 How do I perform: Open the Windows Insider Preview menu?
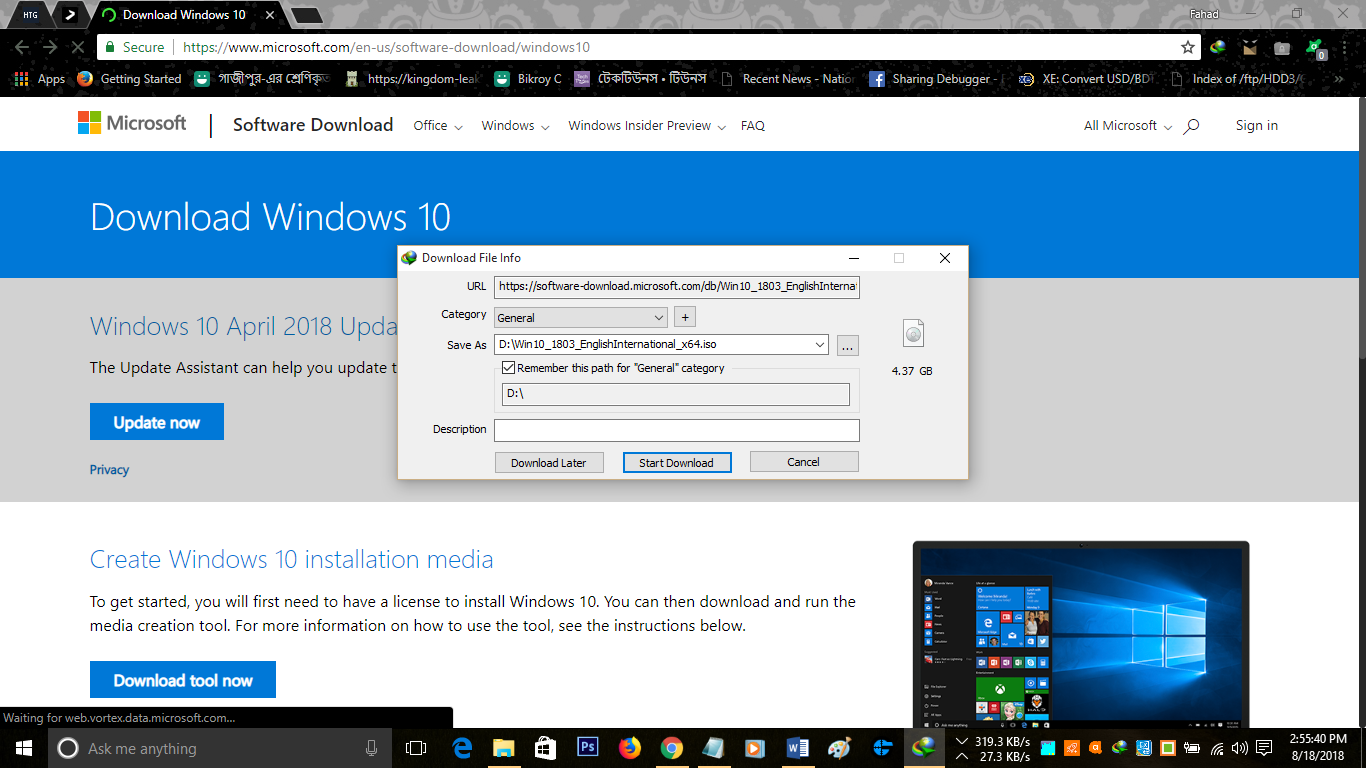coord(646,126)
